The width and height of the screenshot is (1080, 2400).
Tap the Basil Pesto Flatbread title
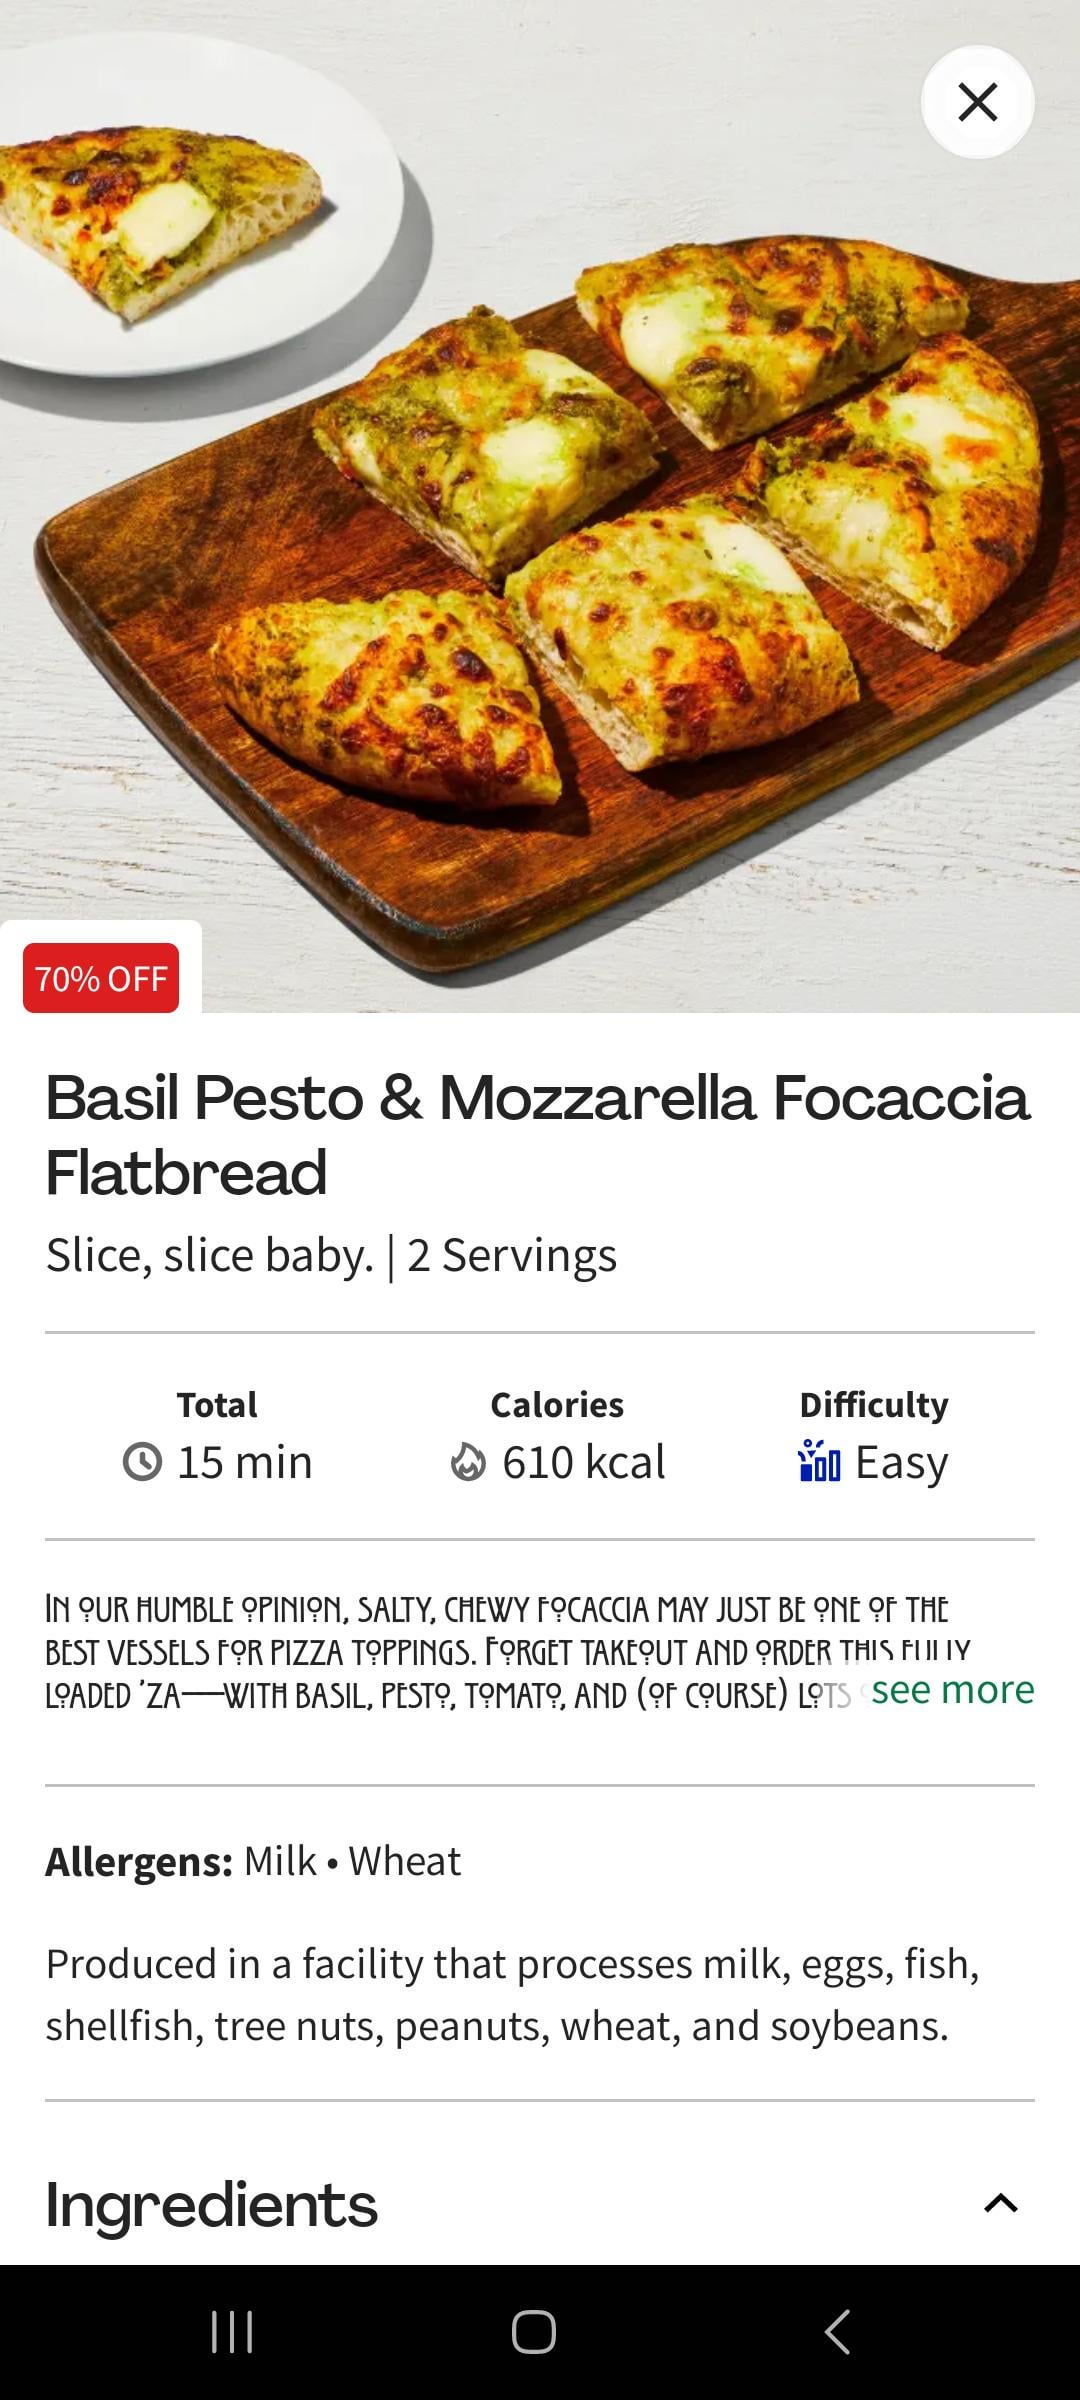[x=537, y=1134]
